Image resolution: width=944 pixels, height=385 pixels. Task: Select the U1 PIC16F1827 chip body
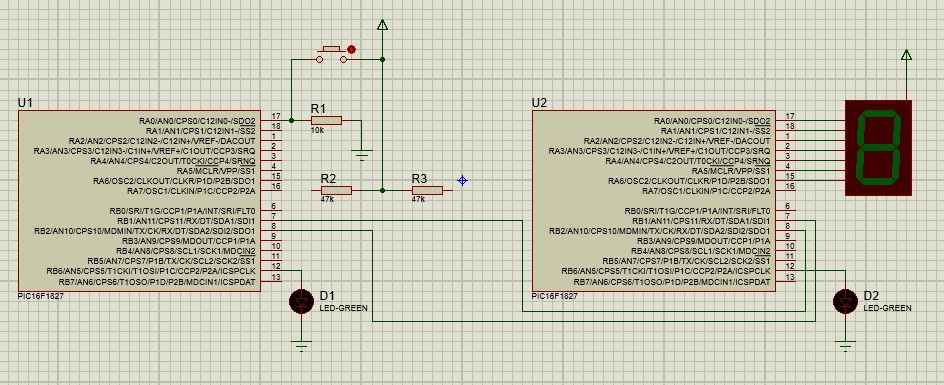(139, 201)
